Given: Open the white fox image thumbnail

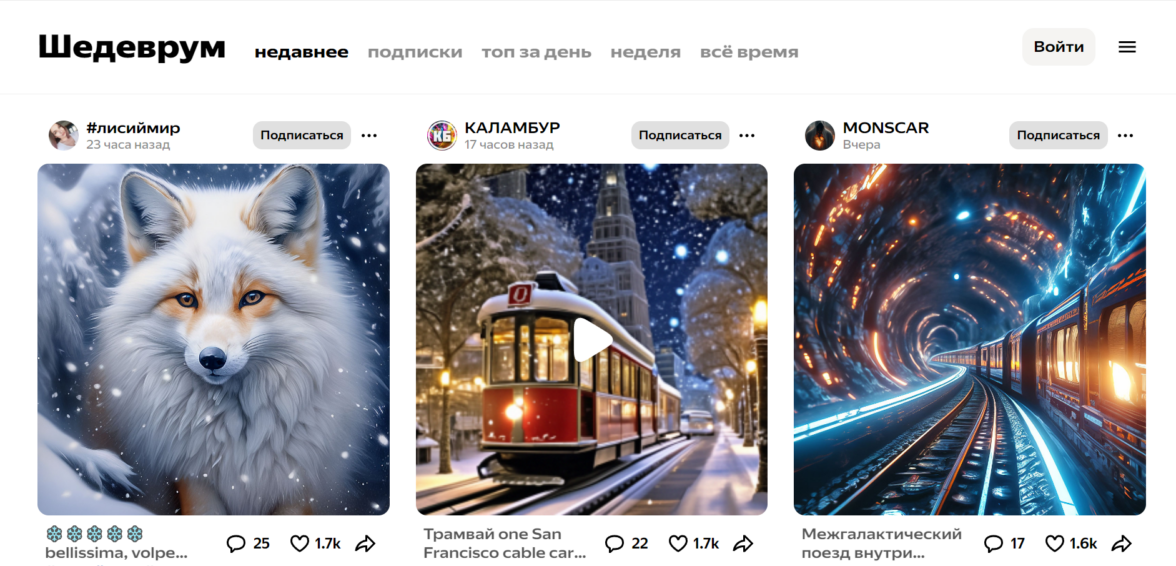Looking at the screenshot, I should click(214, 340).
